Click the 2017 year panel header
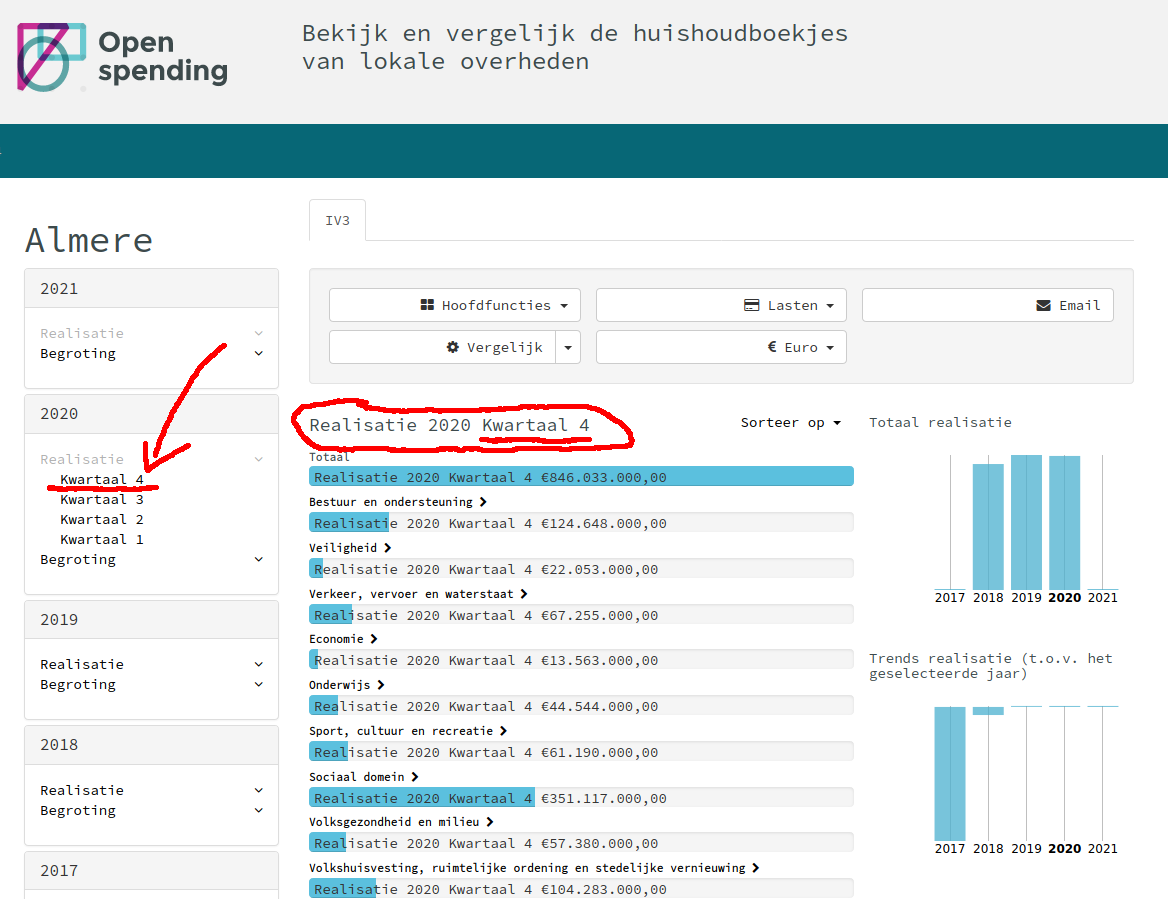The image size is (1168, 899). coord(151,870)
